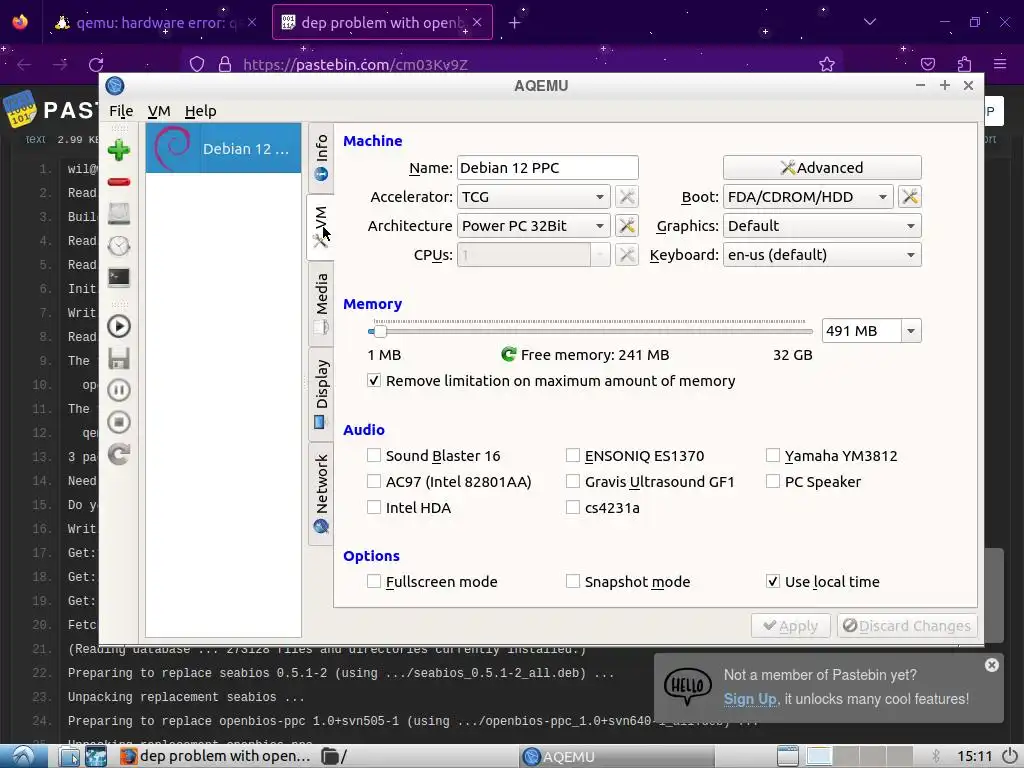Click Firefox reload page icon
Screen dimensions: 1024x768
click(97, 65)
